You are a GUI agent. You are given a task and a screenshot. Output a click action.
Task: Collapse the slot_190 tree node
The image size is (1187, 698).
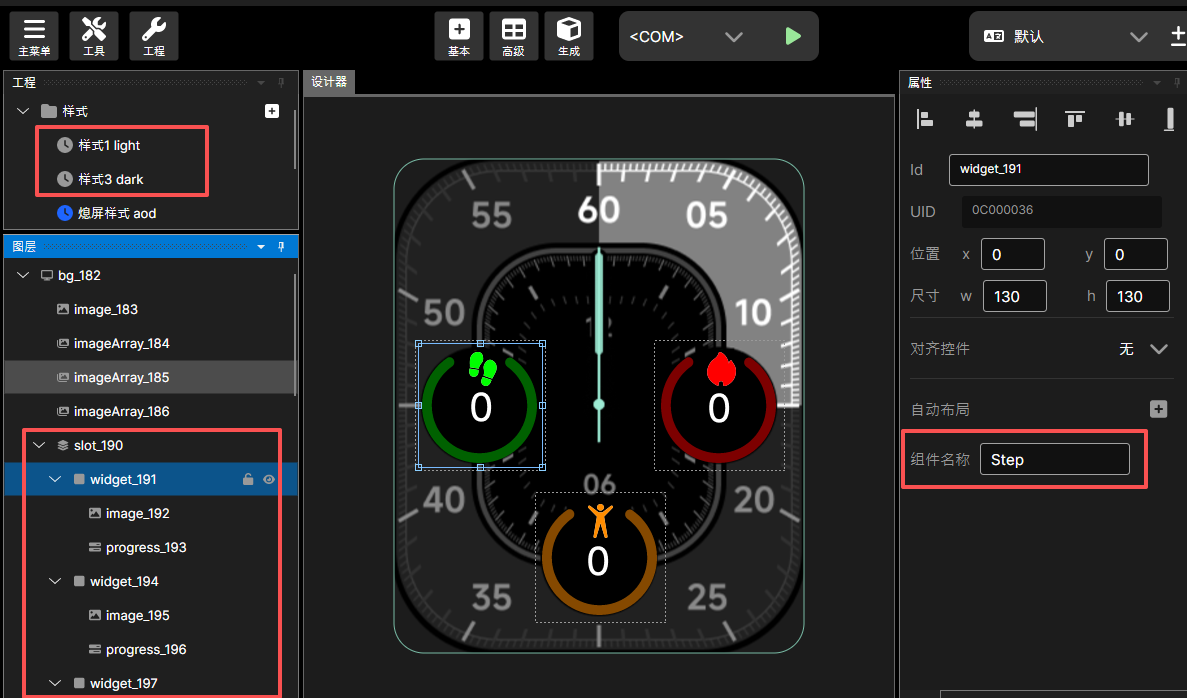[x=40, y=445]
